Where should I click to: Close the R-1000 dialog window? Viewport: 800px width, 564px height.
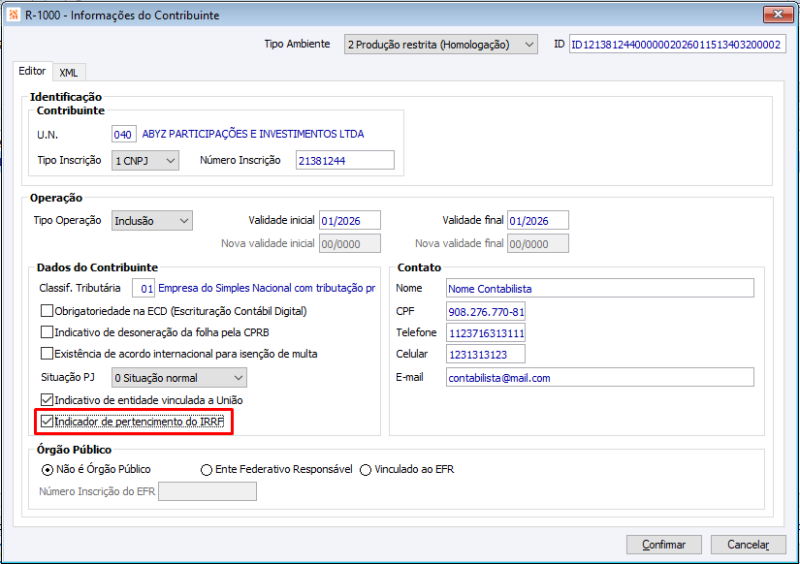pos(778,14)
